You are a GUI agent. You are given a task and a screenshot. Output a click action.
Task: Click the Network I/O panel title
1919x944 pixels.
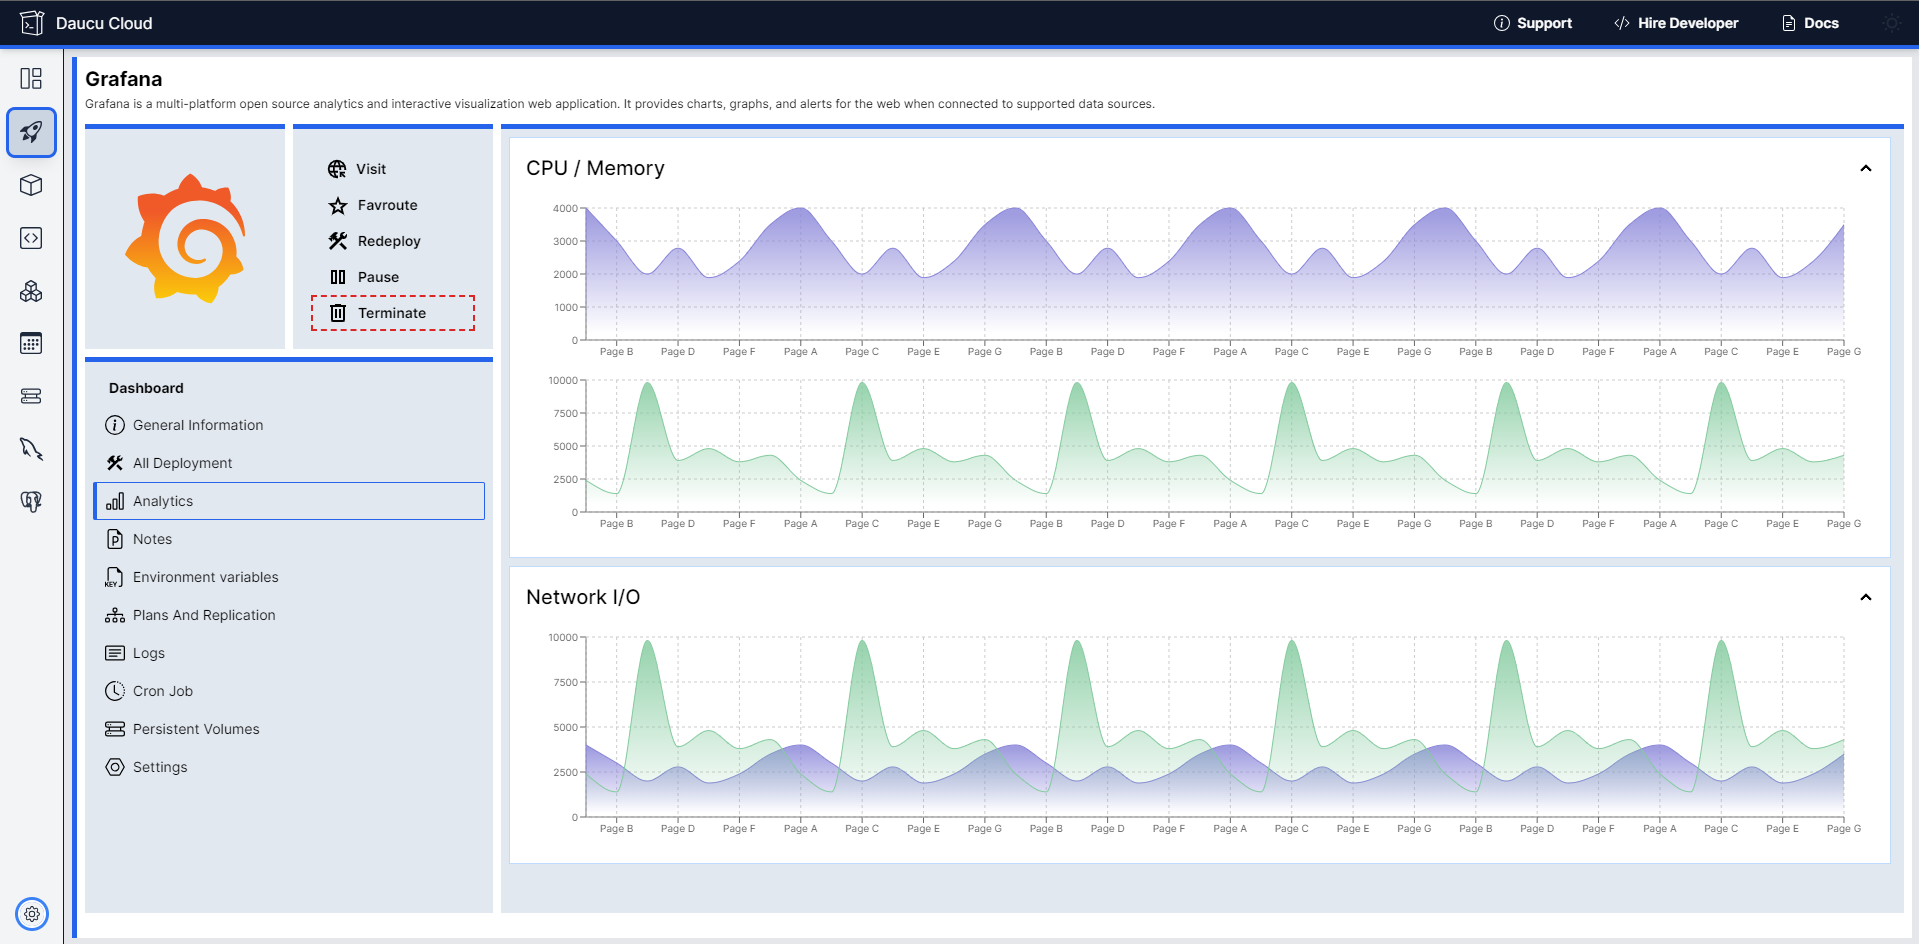pyautogui.click(x=583, y=597)
